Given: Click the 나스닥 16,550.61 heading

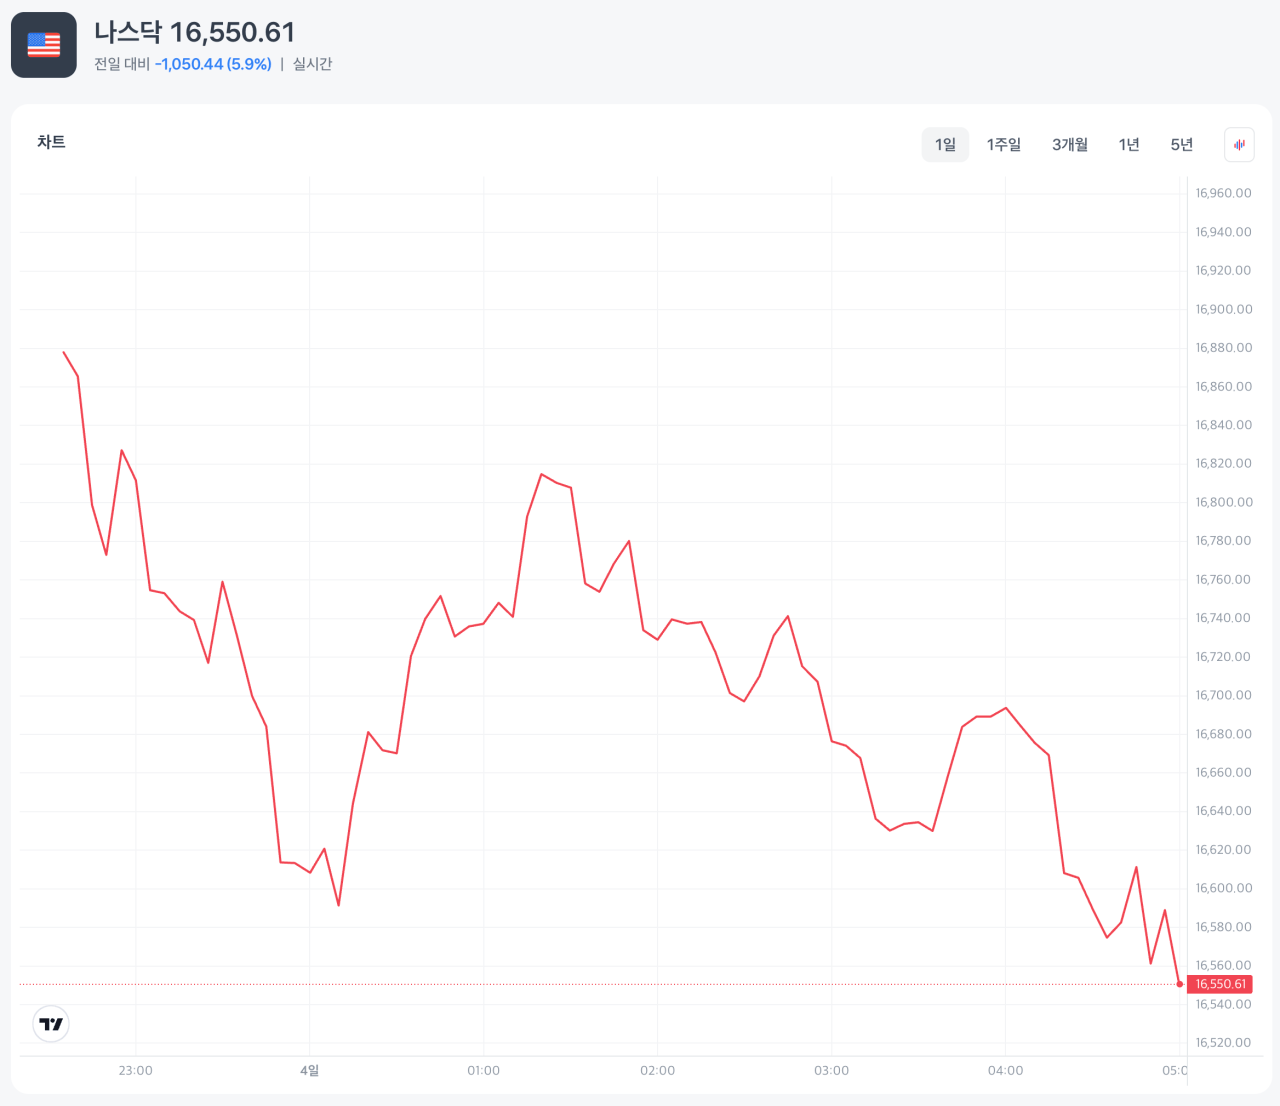Looking at the screenshot, I should click(x=195, y=32).
